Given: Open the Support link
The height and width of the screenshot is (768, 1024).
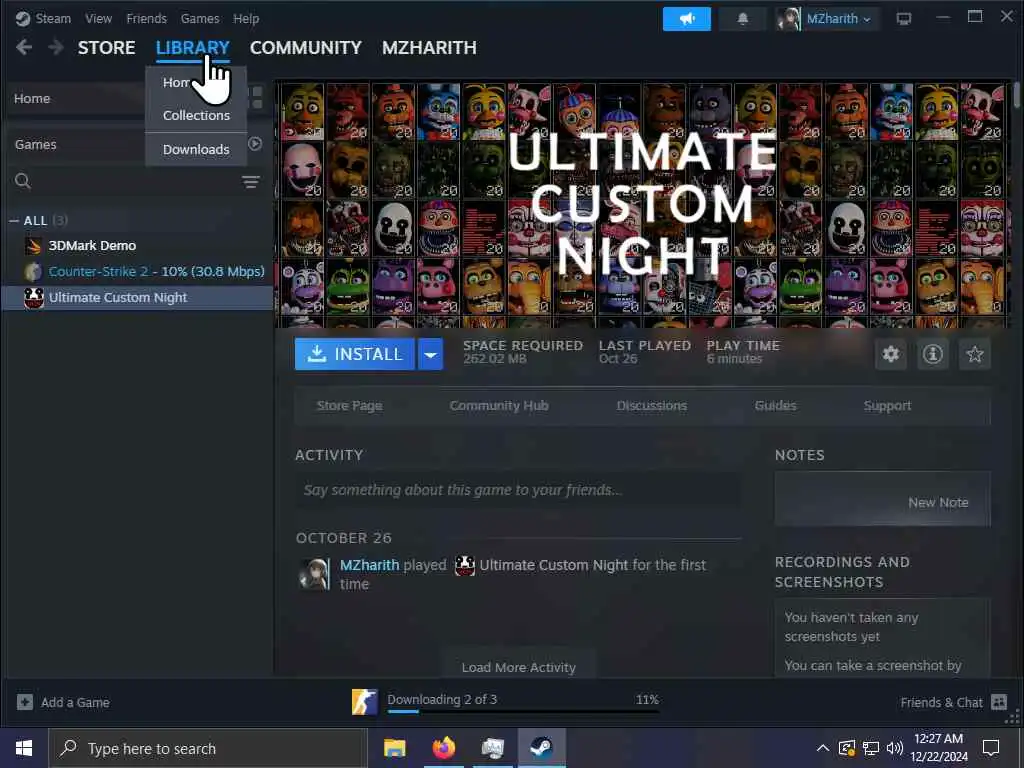Looking at the screenshot, I should 887,406.
